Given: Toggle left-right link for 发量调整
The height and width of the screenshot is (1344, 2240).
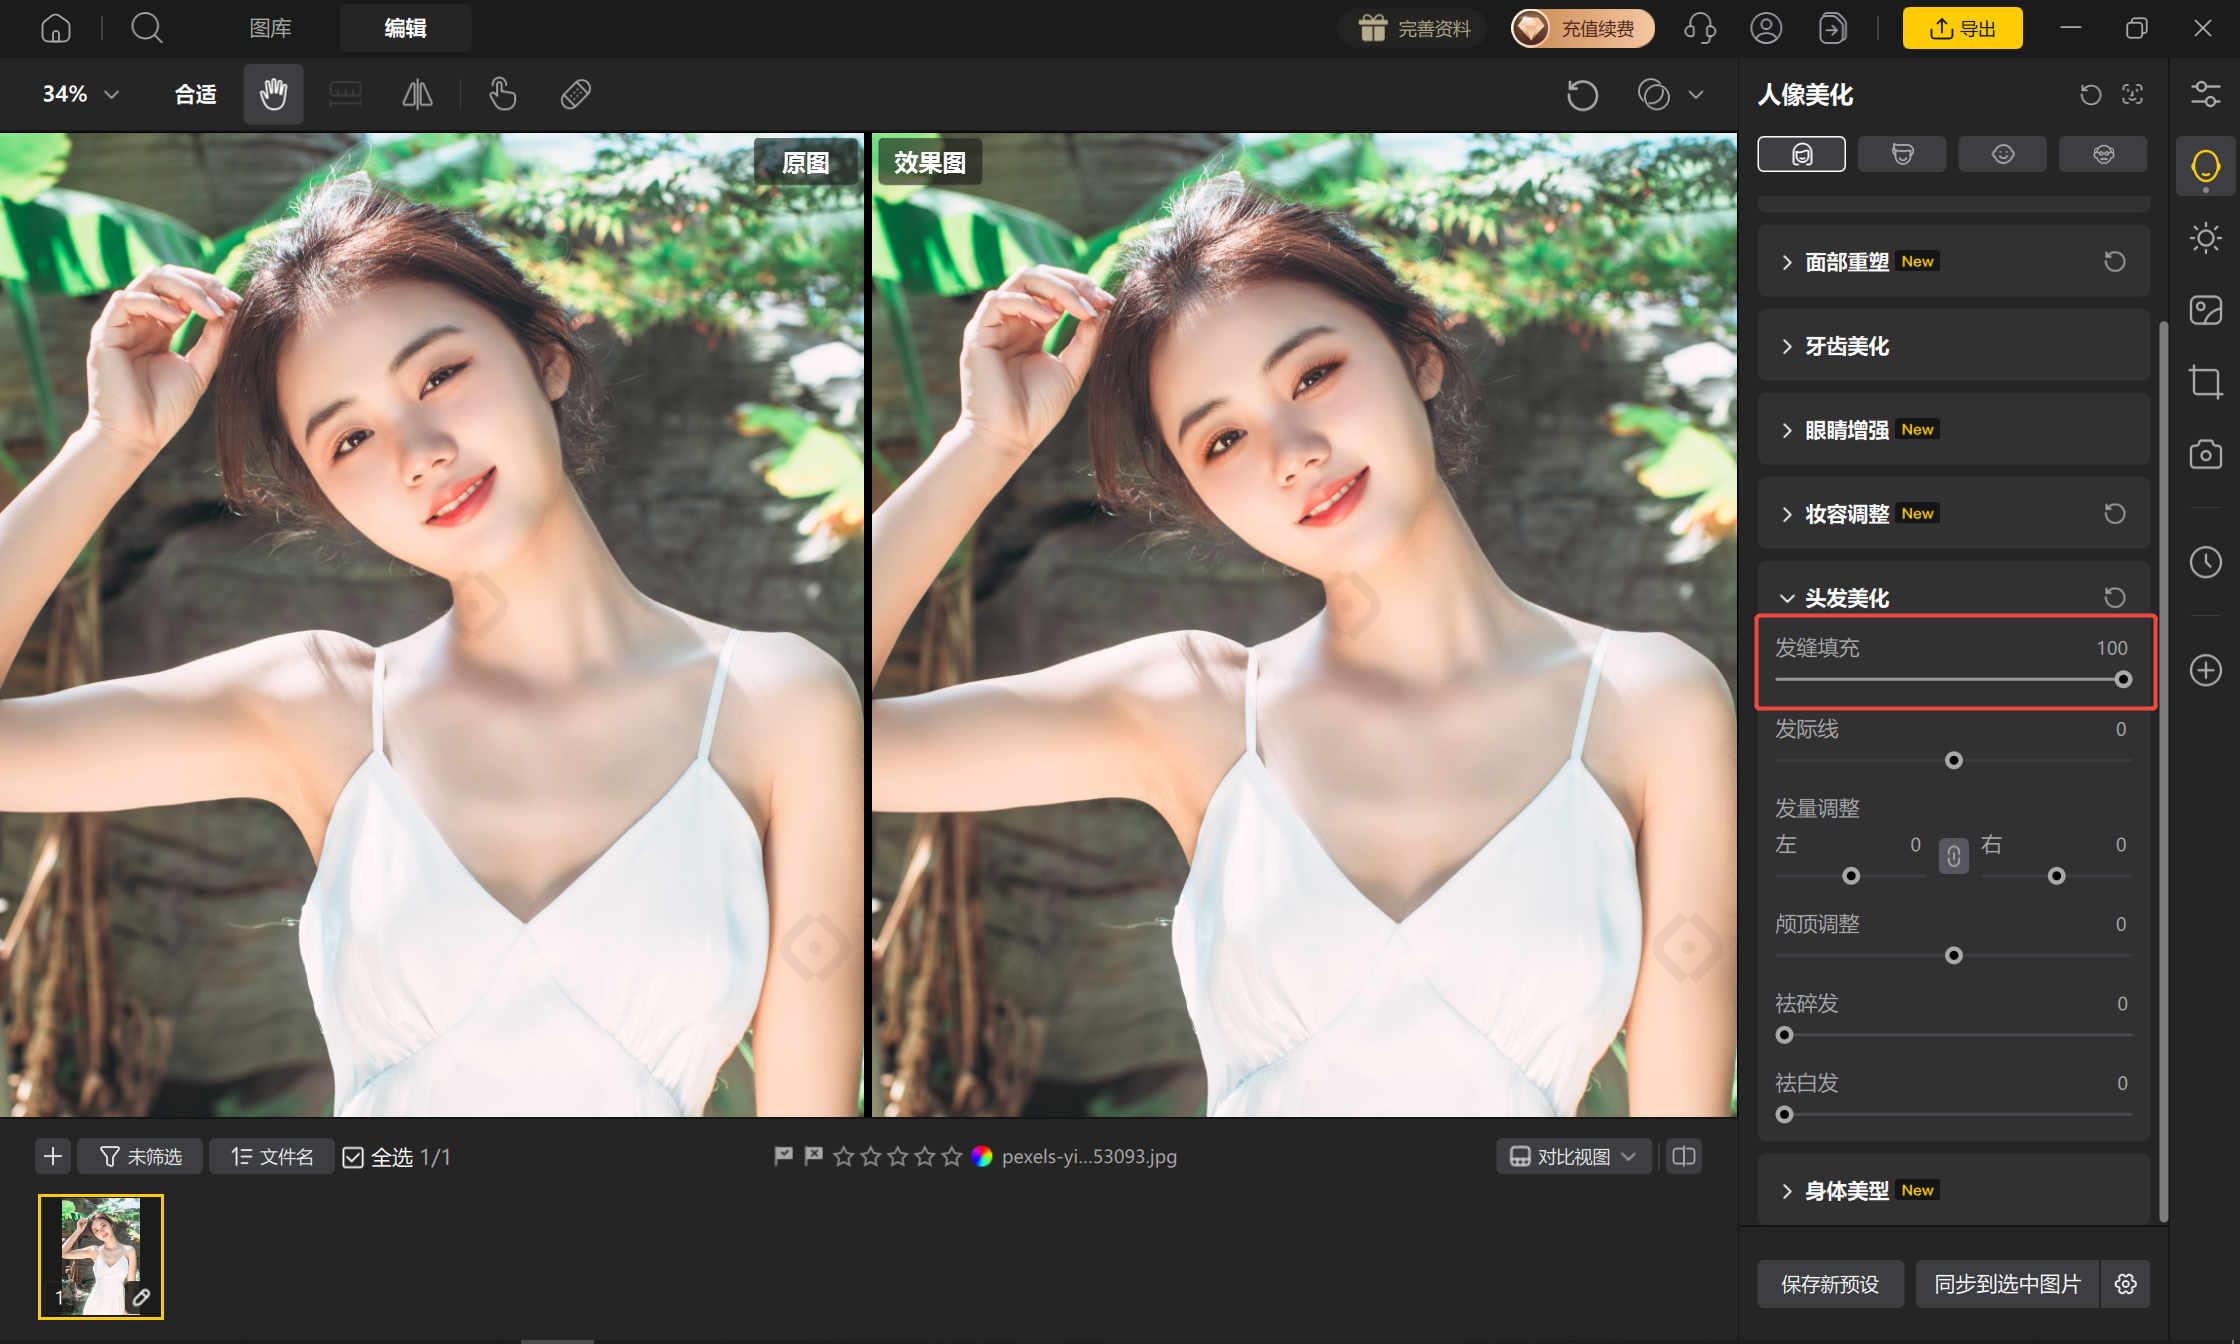Looking at the screenshot, I should (x=1953, y=856).
